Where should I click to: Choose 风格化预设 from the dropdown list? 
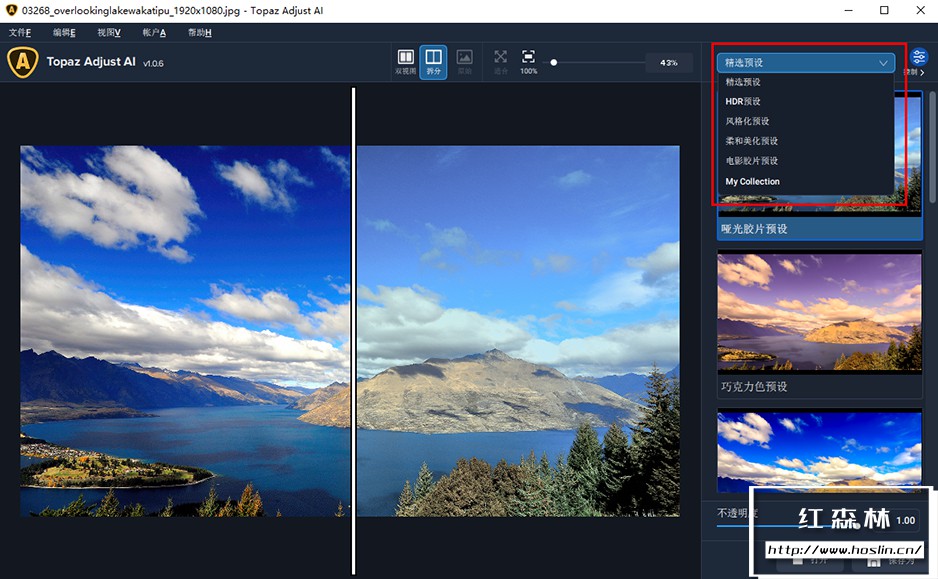(x=806, y=121)
